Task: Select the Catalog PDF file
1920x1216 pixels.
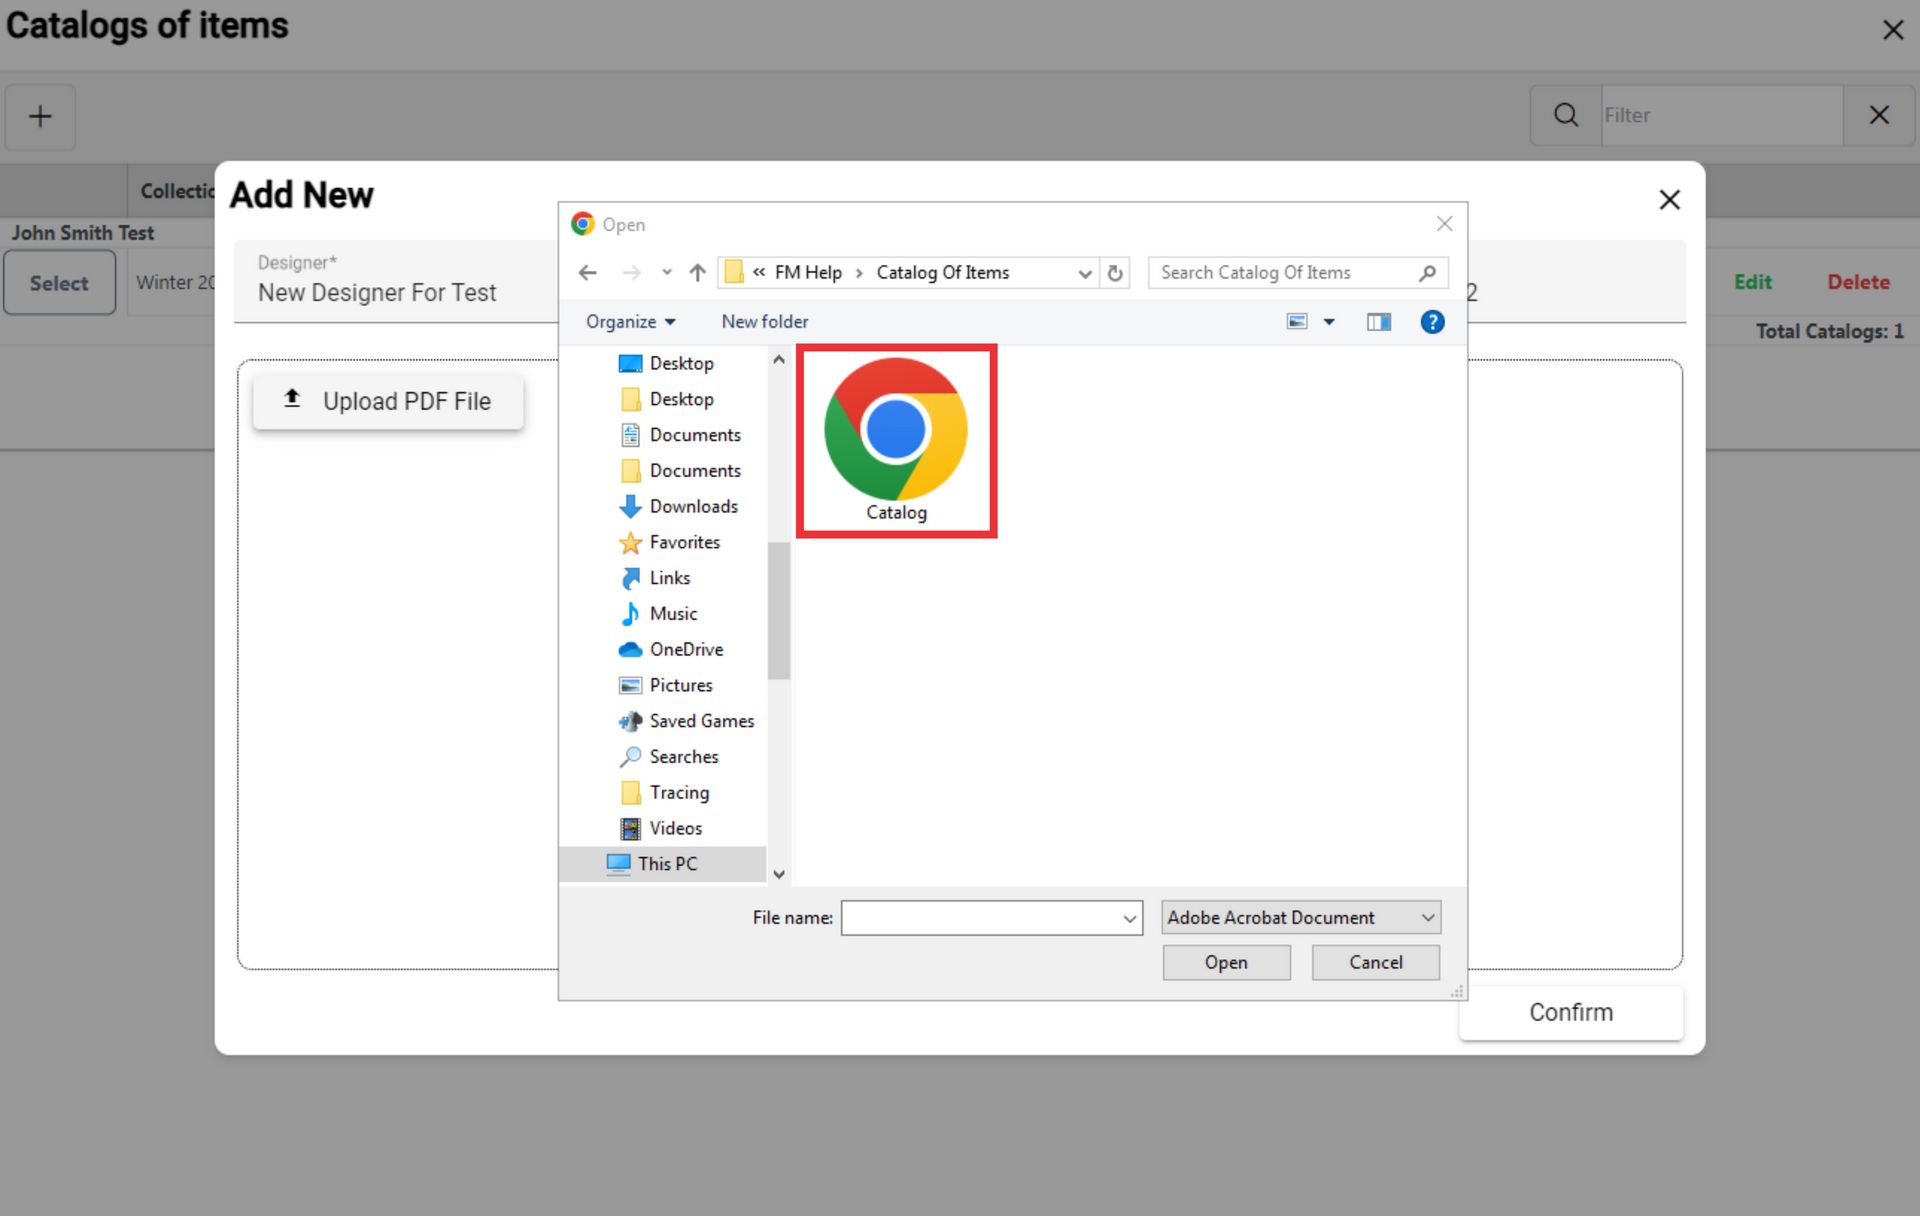Action: [x=896, y=441]
